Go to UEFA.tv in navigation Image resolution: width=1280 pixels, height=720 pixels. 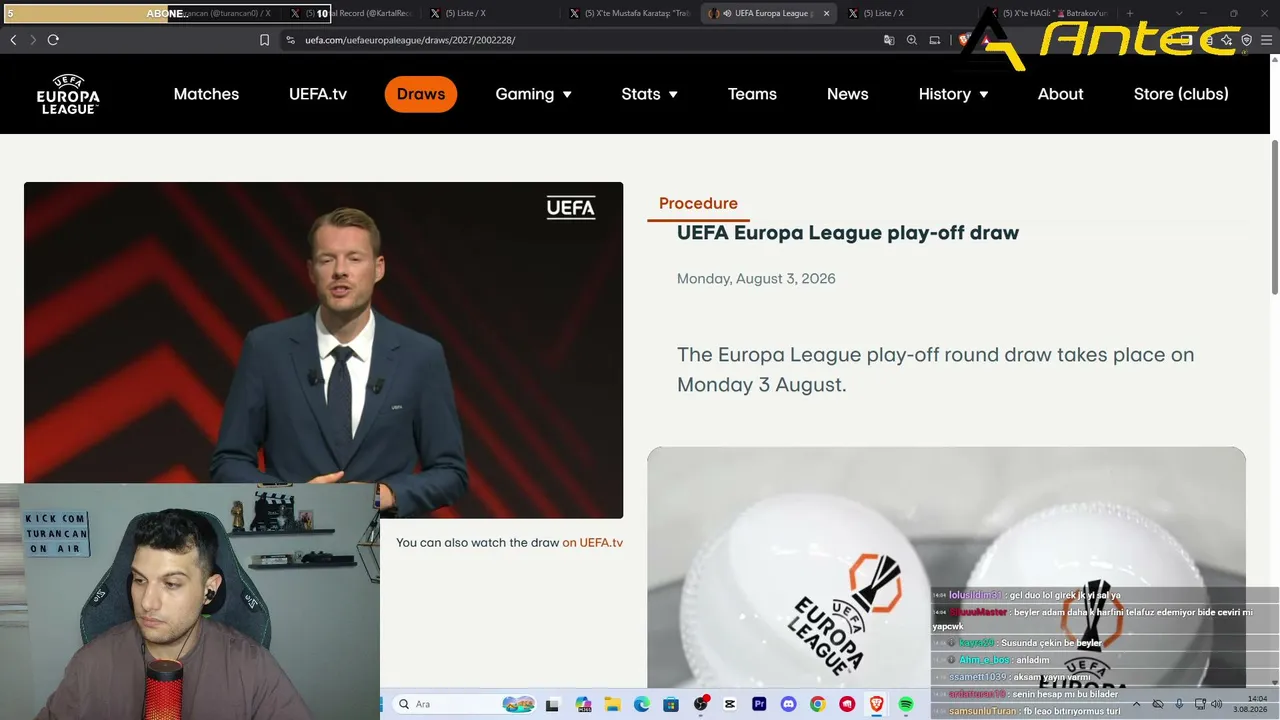318,94
